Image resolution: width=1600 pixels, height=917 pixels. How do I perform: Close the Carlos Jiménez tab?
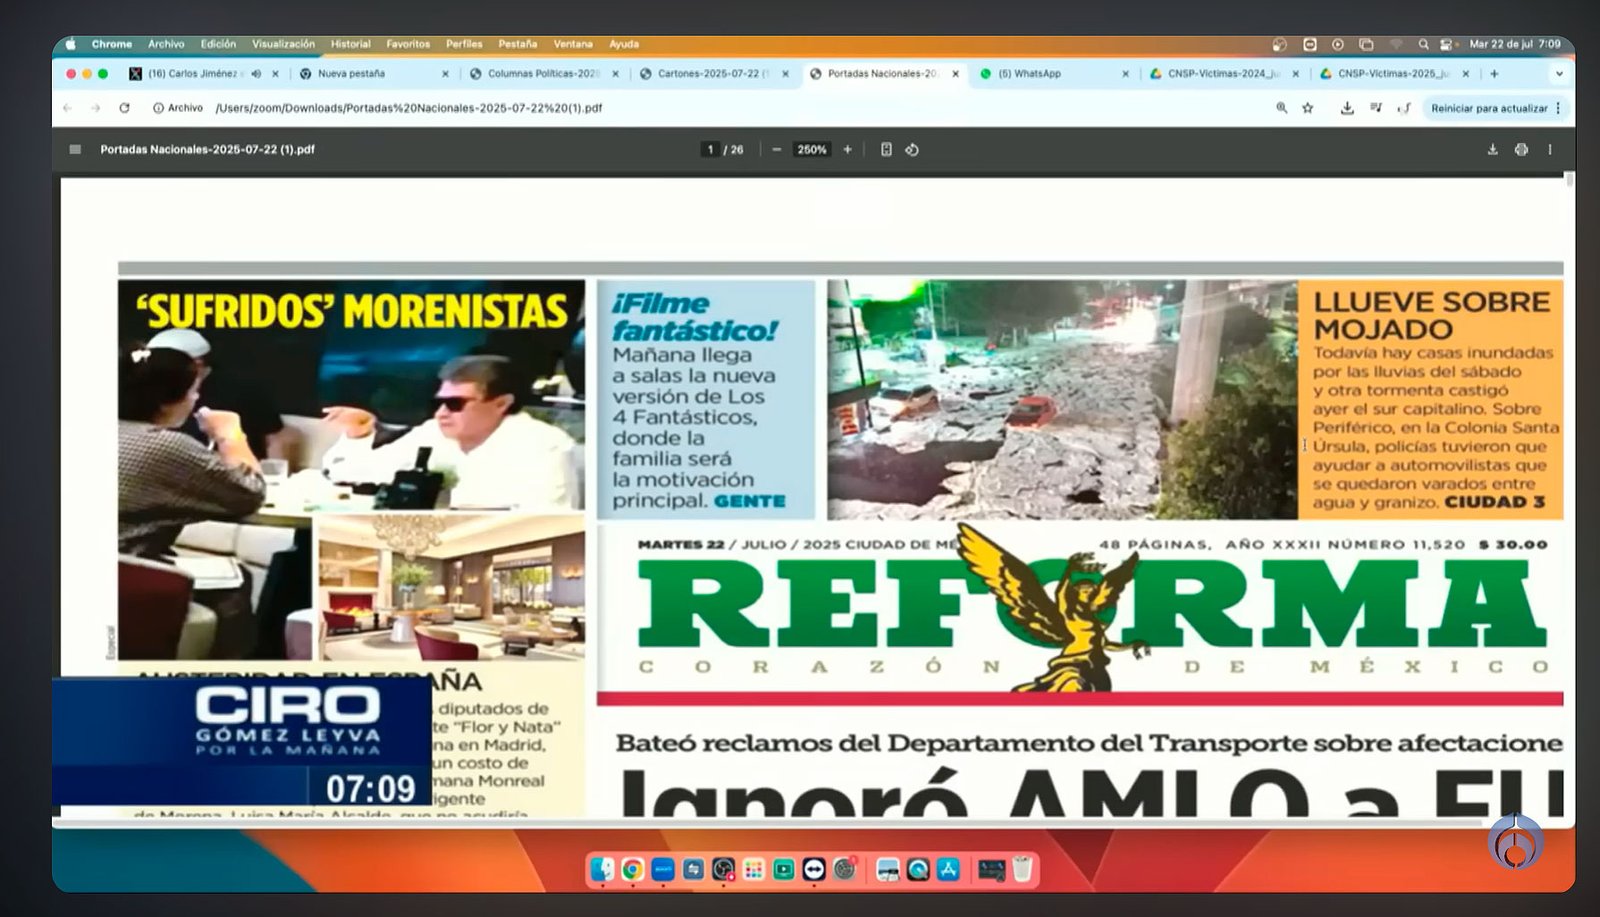[275, 74]
